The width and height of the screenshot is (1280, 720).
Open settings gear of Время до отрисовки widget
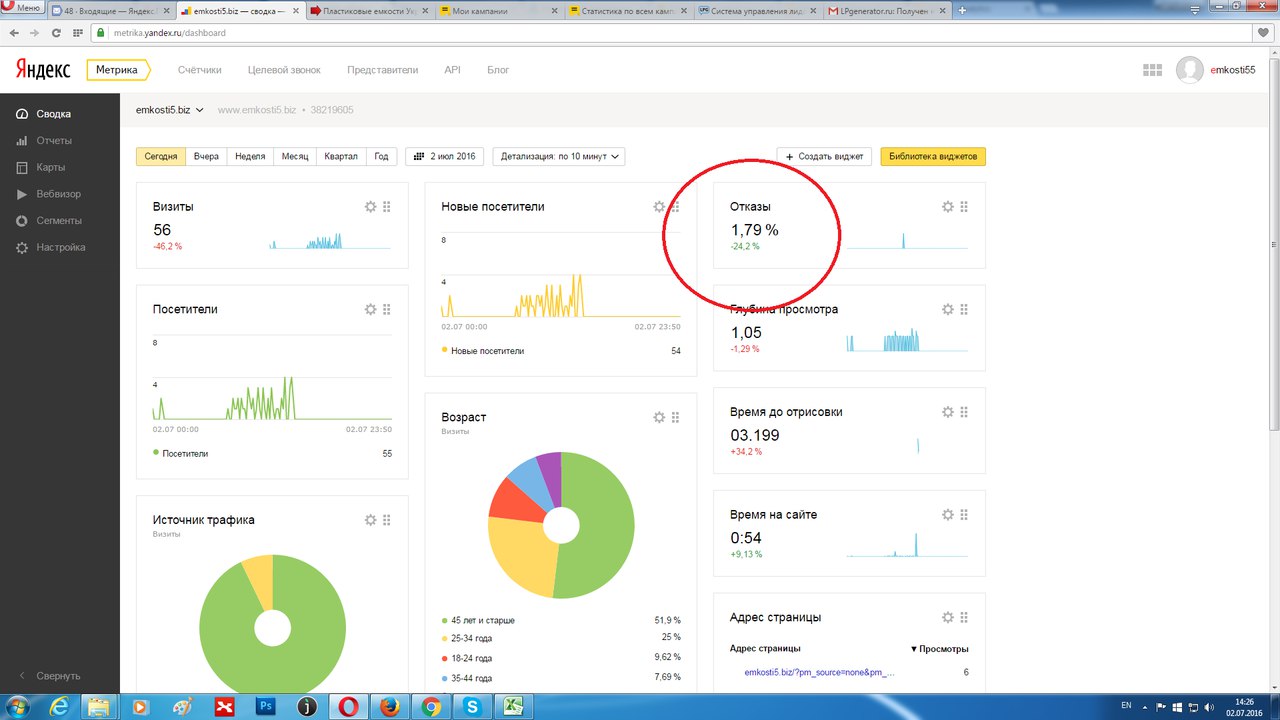tap(948, 412)
